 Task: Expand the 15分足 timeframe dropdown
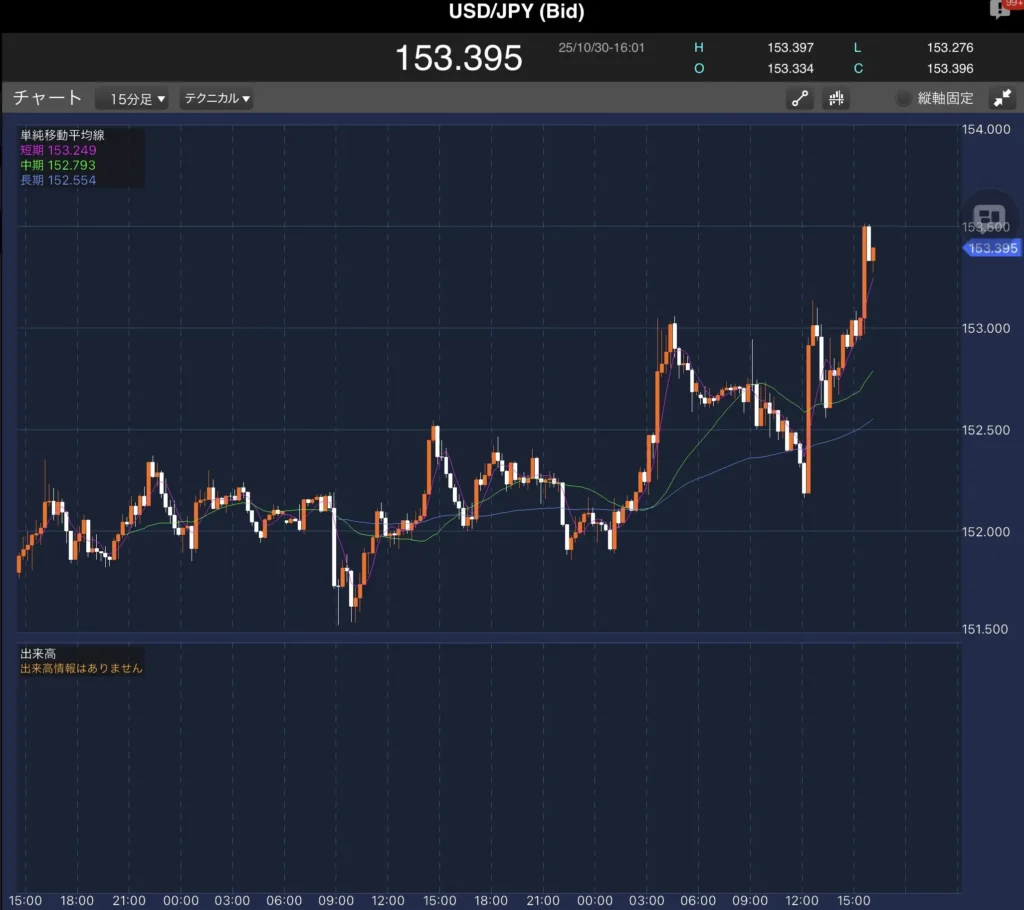[138, 98]
